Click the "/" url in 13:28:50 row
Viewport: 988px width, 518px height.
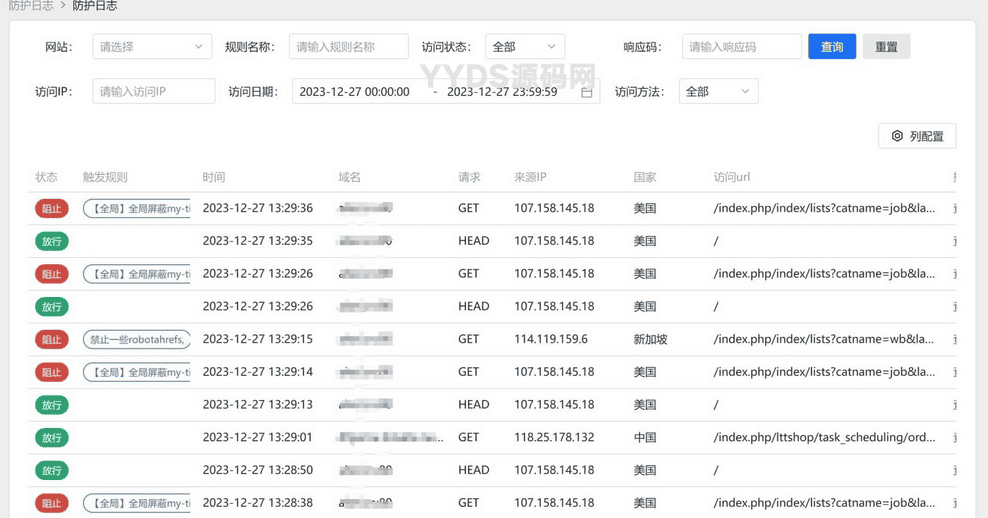tap(716, 470)
